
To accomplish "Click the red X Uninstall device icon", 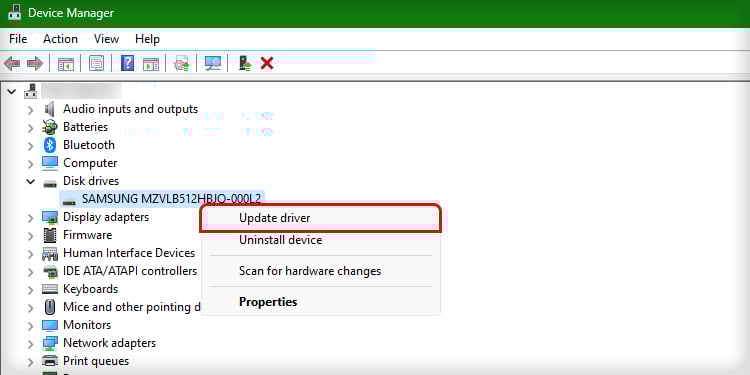I will point(267,63).
